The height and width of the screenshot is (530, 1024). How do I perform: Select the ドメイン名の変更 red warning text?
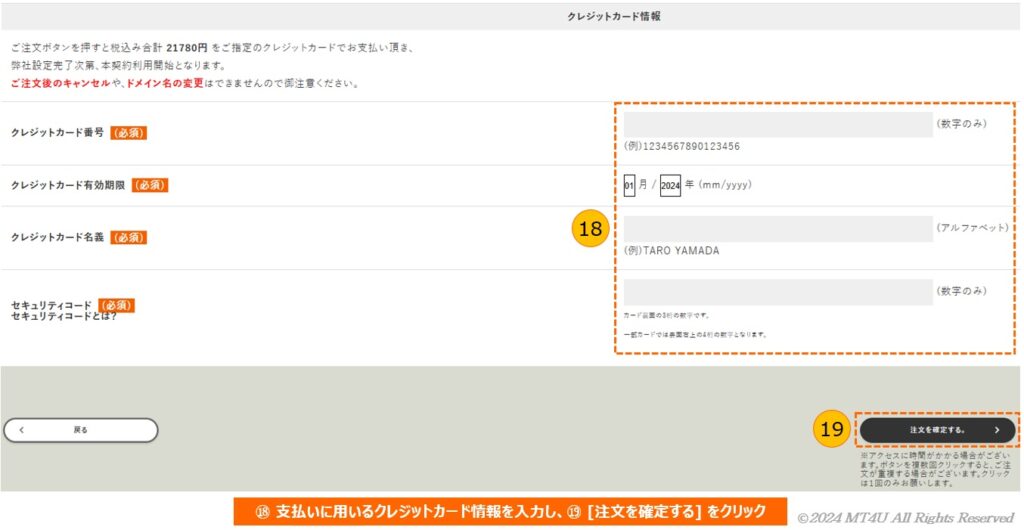point(165,84)
